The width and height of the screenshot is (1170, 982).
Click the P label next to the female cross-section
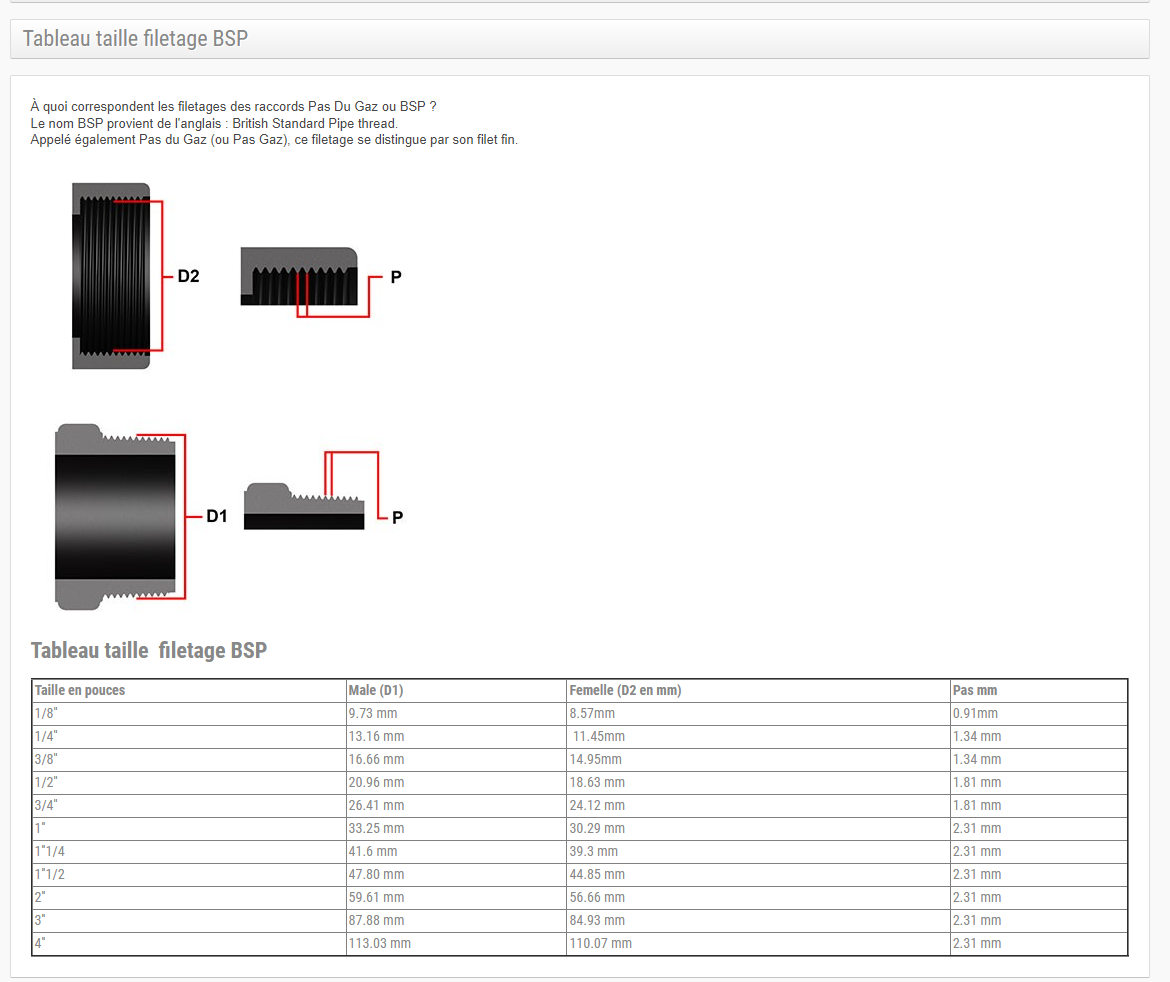pyautogui.click(x=396, y=277)
